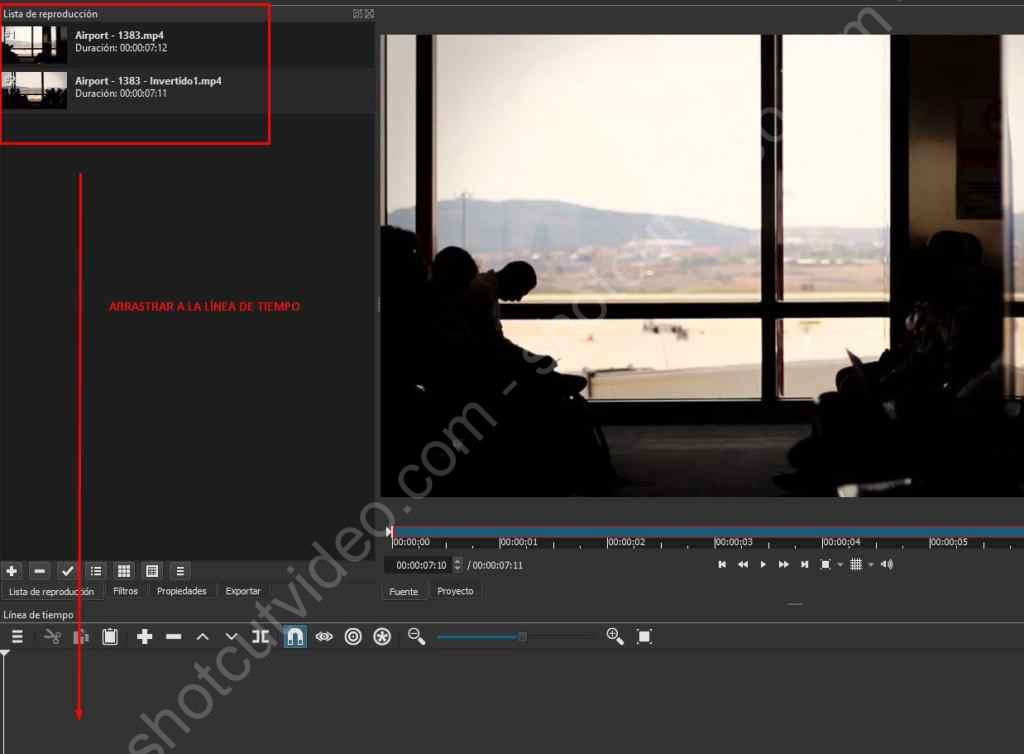Switch to the Filtros tab
Screen dimensions: 1024x754
click(x=125, y=591)
